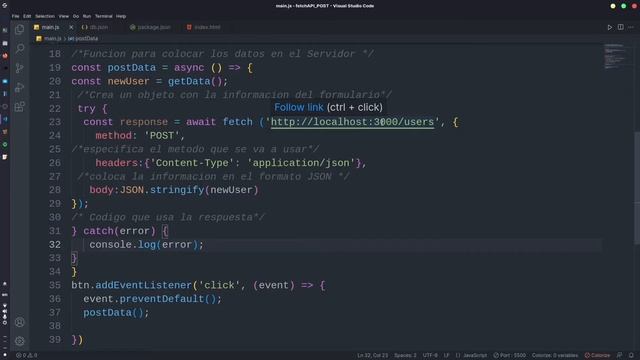The image size is (640, 360).
Task: Change encoding via UTF-8 indicator
Action: [x=430, y=356]
